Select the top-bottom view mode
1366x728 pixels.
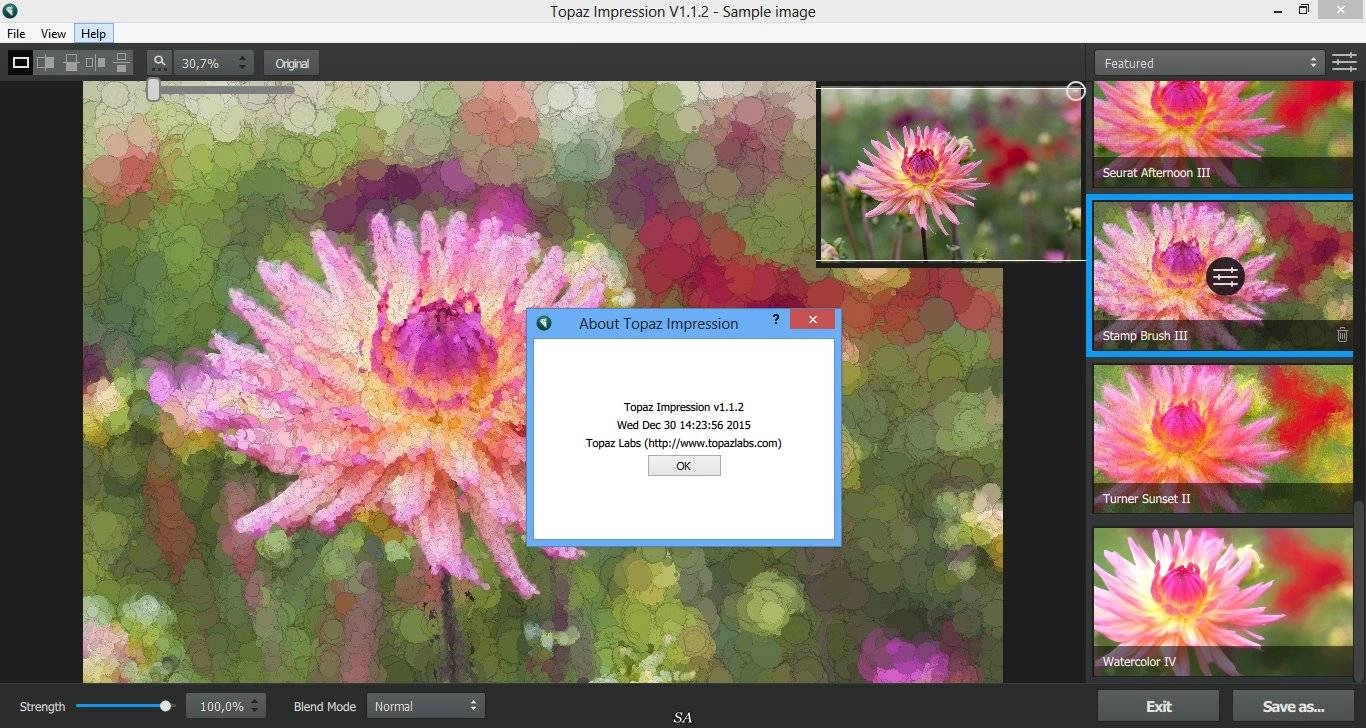(121, 63)
